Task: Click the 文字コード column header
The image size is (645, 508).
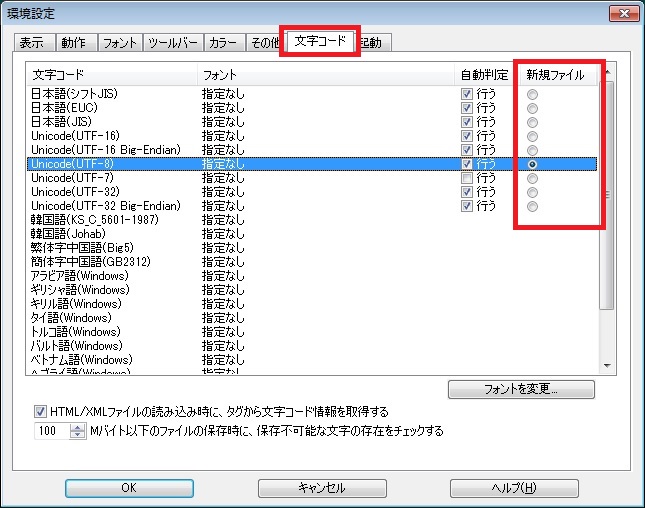Action: pyautogui.click(x=110, y=75)
